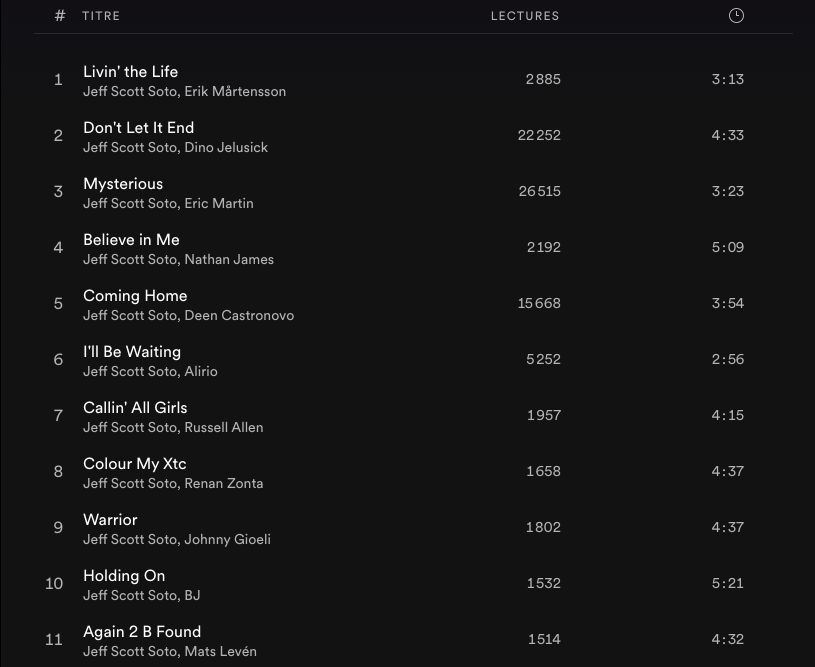Click the # column header
815x667 pixels.
(60, 16)
